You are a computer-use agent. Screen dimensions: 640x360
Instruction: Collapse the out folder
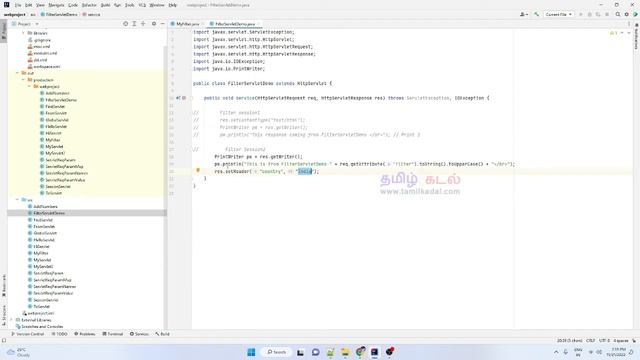click(18, 73)
